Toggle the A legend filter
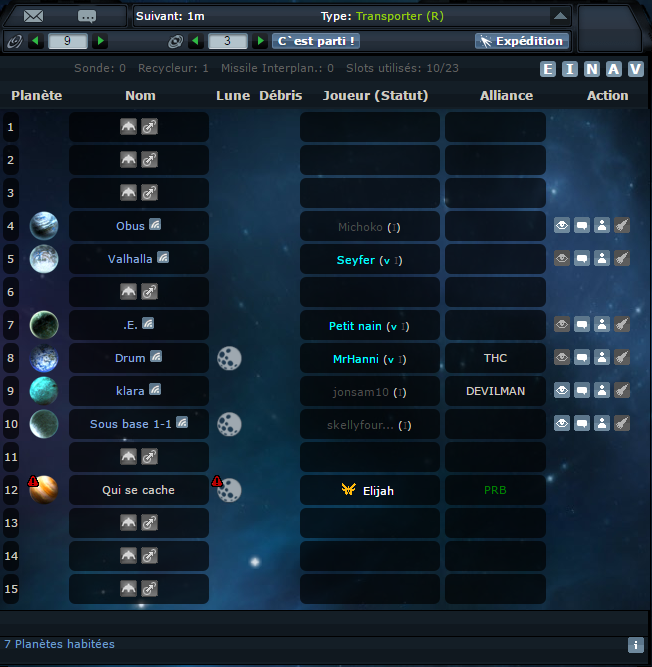This screenshot has width=652, height=667. [x=613, y=69]
